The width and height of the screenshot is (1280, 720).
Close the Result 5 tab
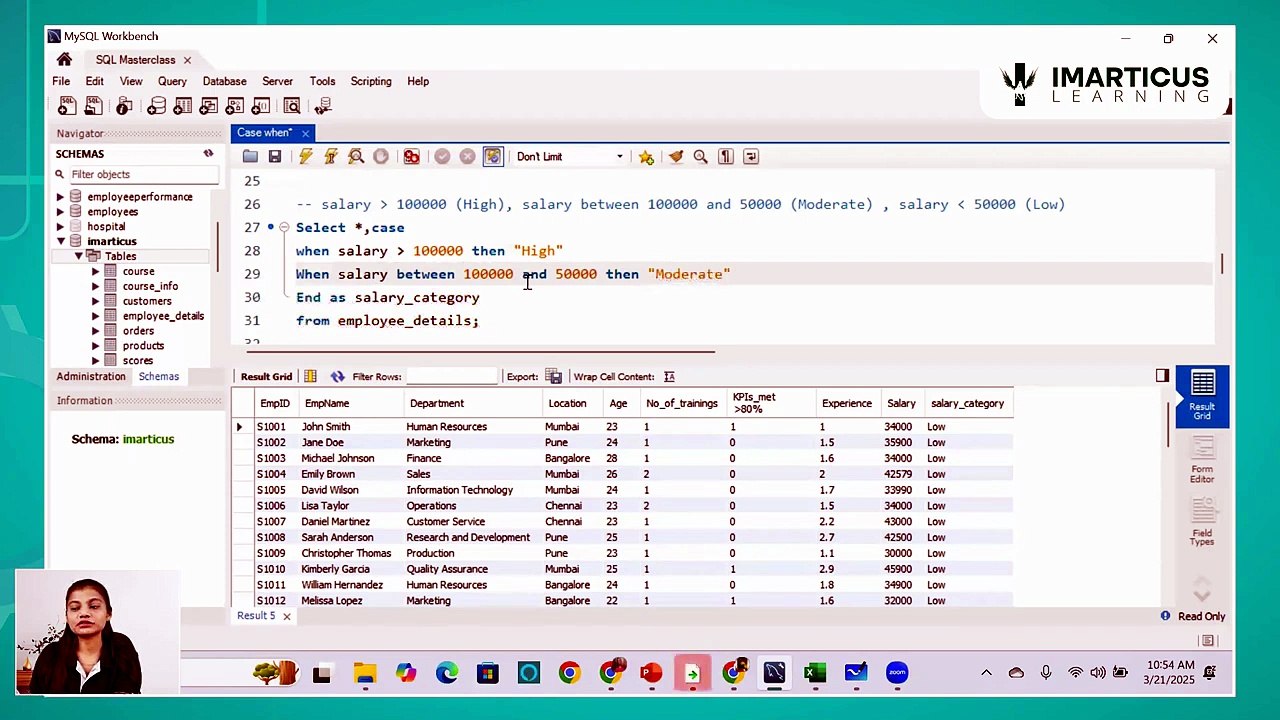point(286,616)
